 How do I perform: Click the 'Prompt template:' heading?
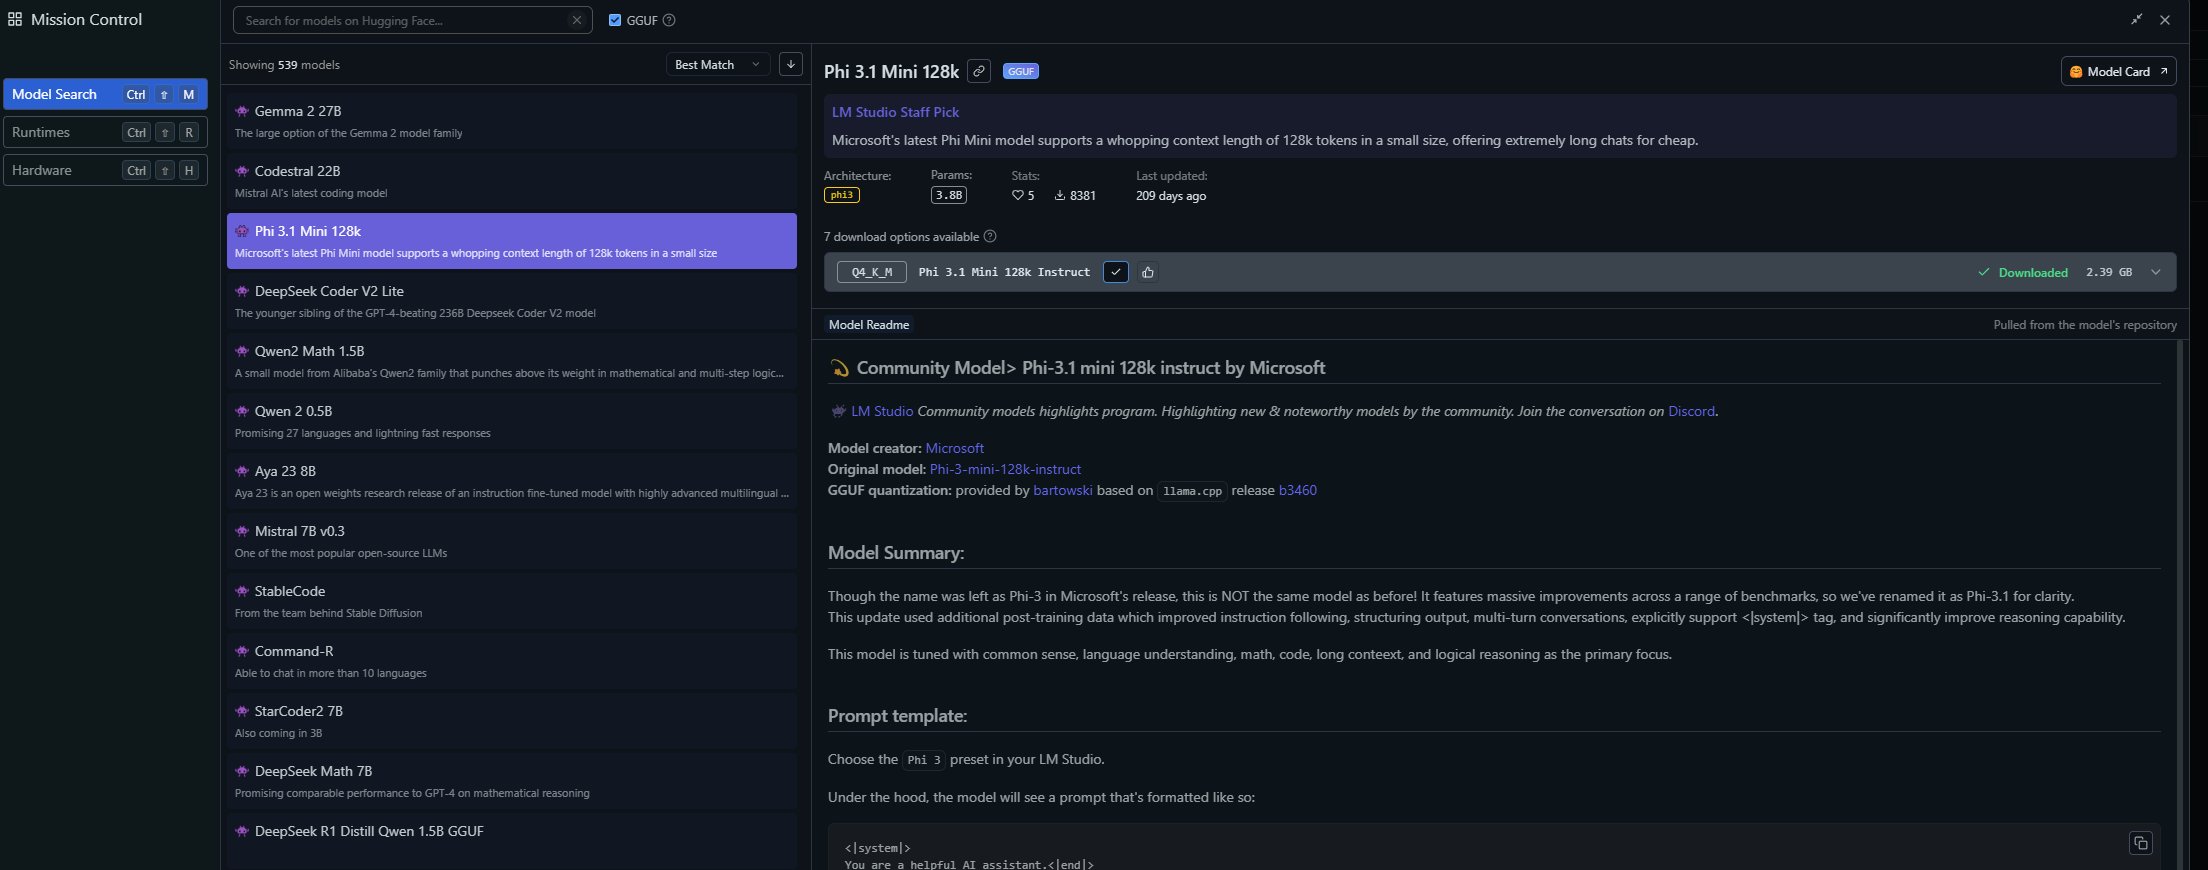point(897,716)
